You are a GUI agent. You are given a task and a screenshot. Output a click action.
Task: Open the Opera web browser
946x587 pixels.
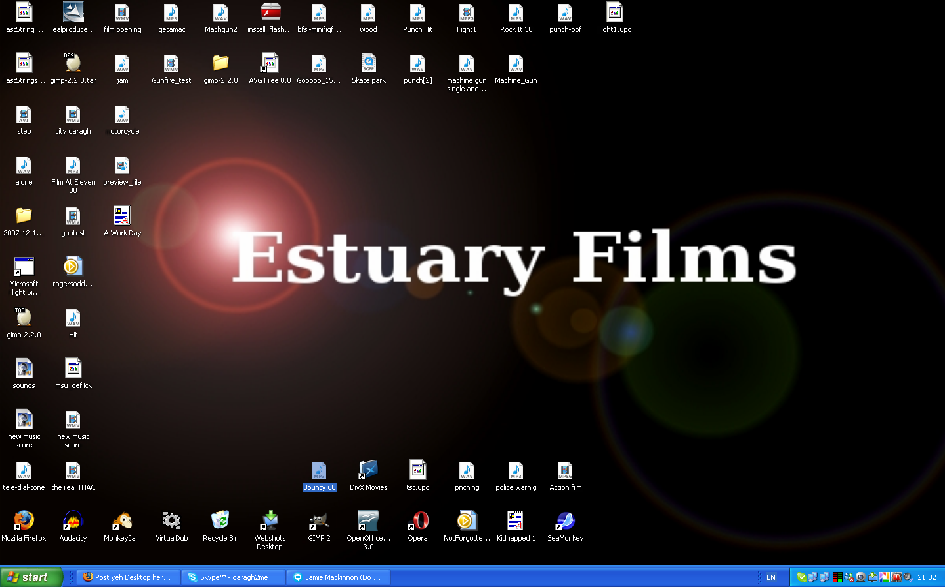[417, 522]
